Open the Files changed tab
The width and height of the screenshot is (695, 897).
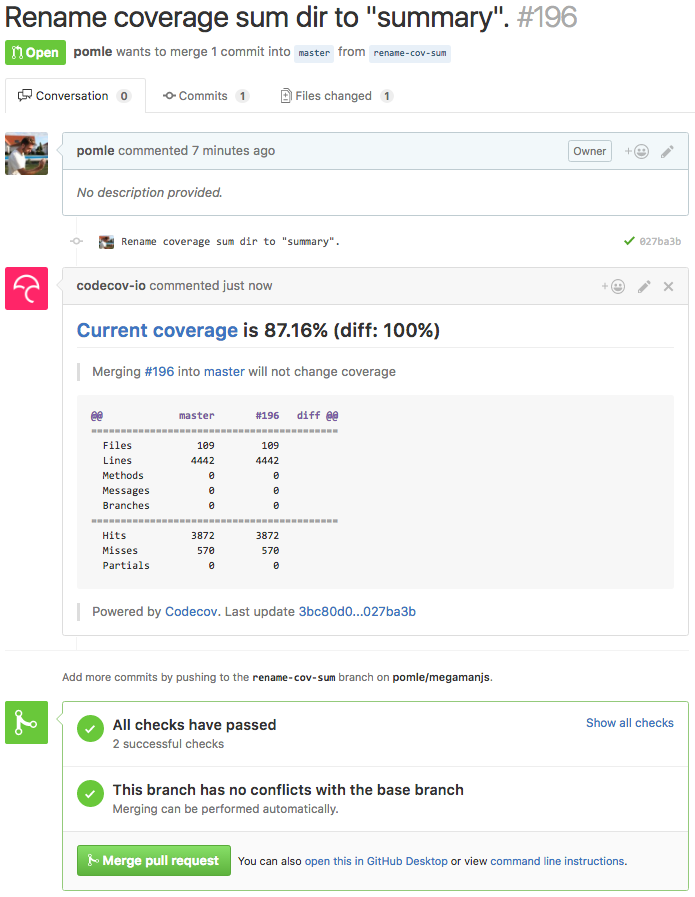point(336,96)
